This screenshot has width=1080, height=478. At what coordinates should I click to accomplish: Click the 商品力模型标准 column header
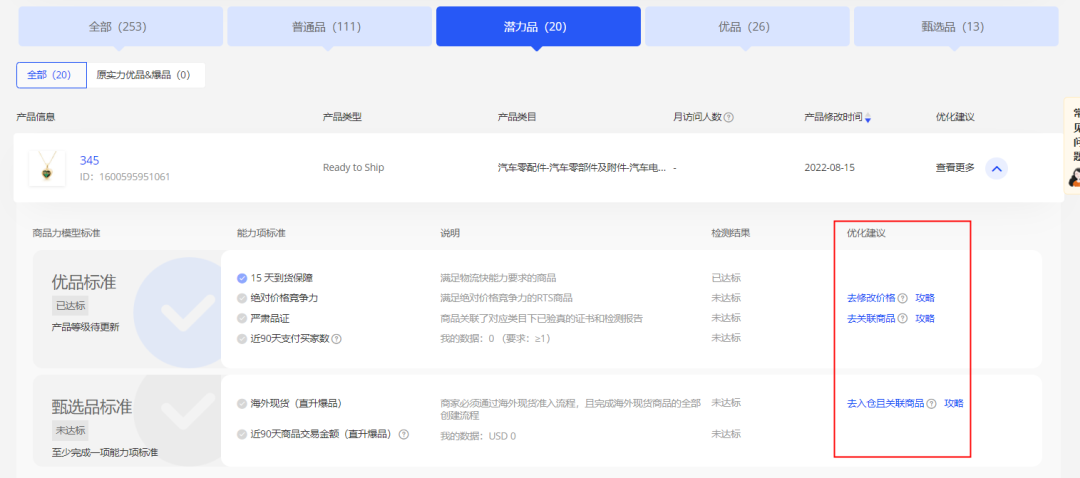[66, 233]
